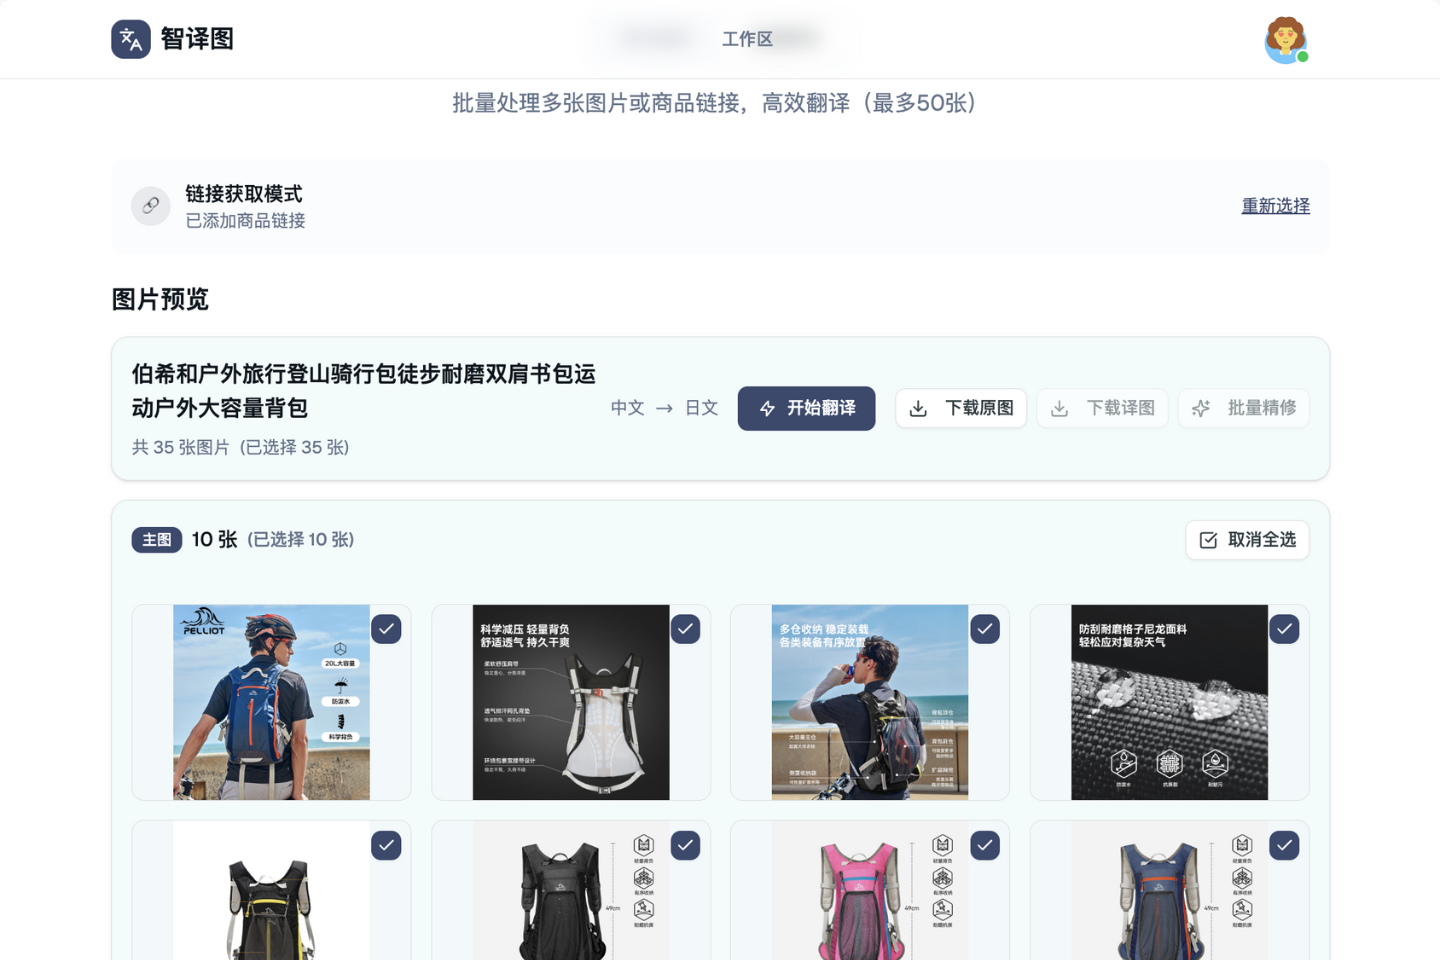1440x960 pixels.
Task: Uncheck the 科学减压 image checkbox
Action: (685, 629)
